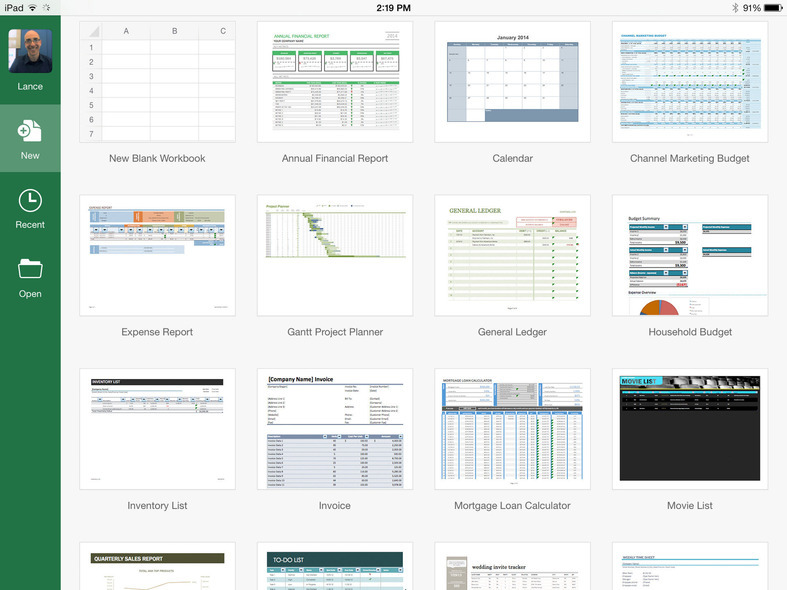Viewport: 787px width, 590px height.
Task: Tap the Bluetooth icon in status bar
Action: pos(734,8)
